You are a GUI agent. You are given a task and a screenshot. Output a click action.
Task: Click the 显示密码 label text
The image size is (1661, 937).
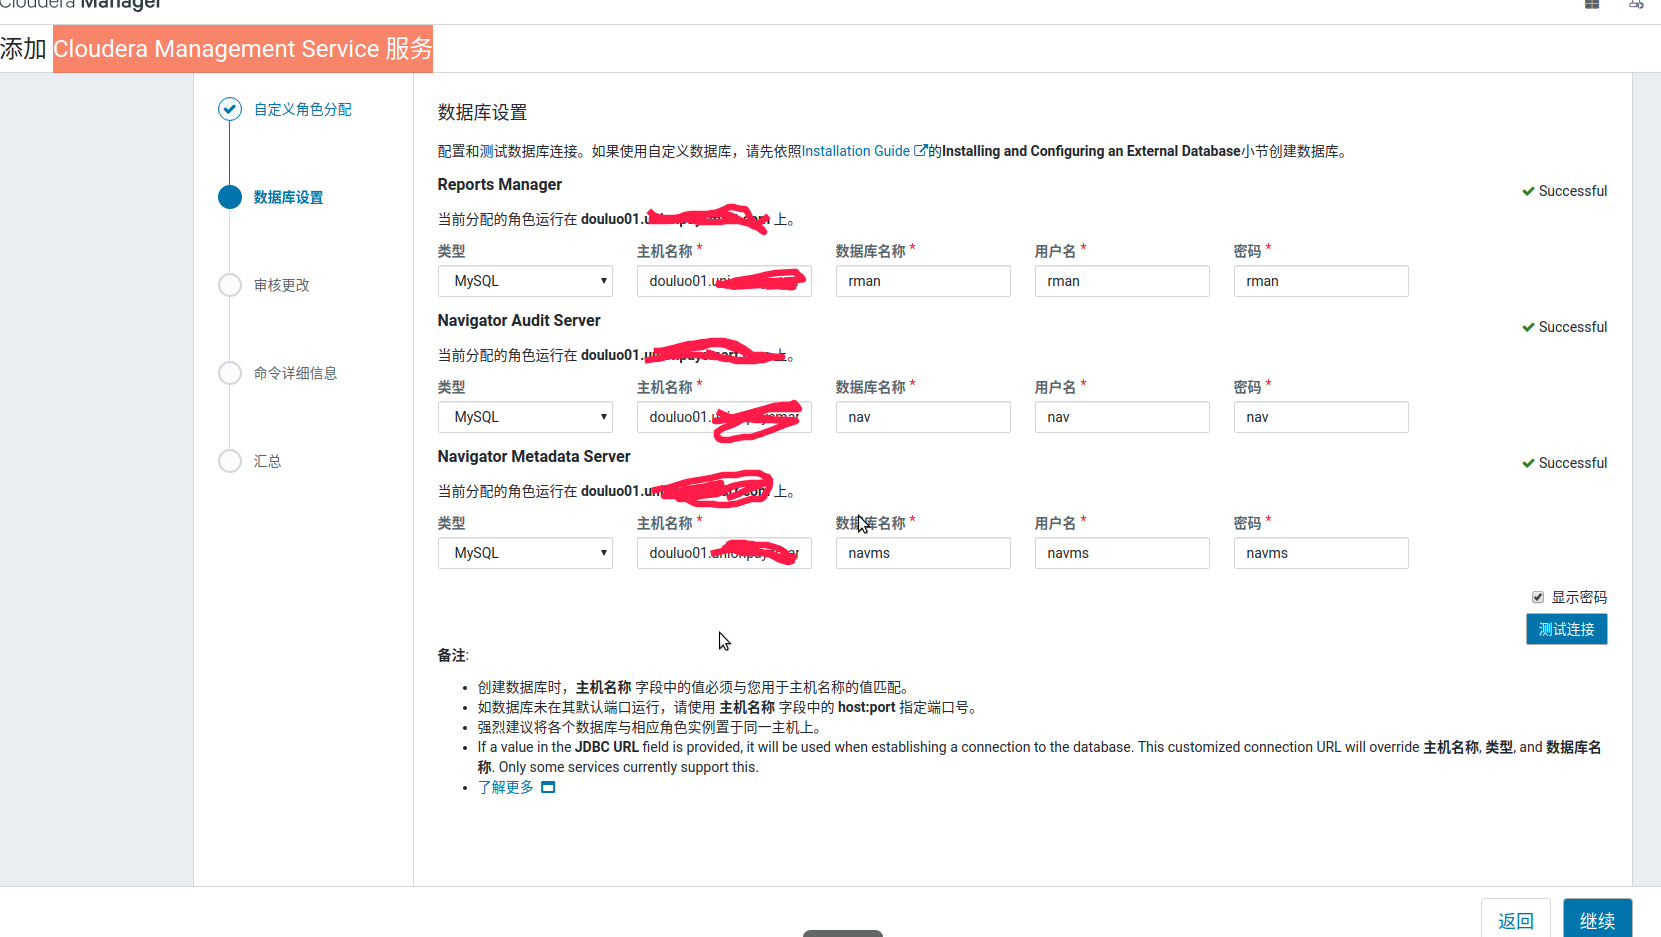tap(1579, 597)
